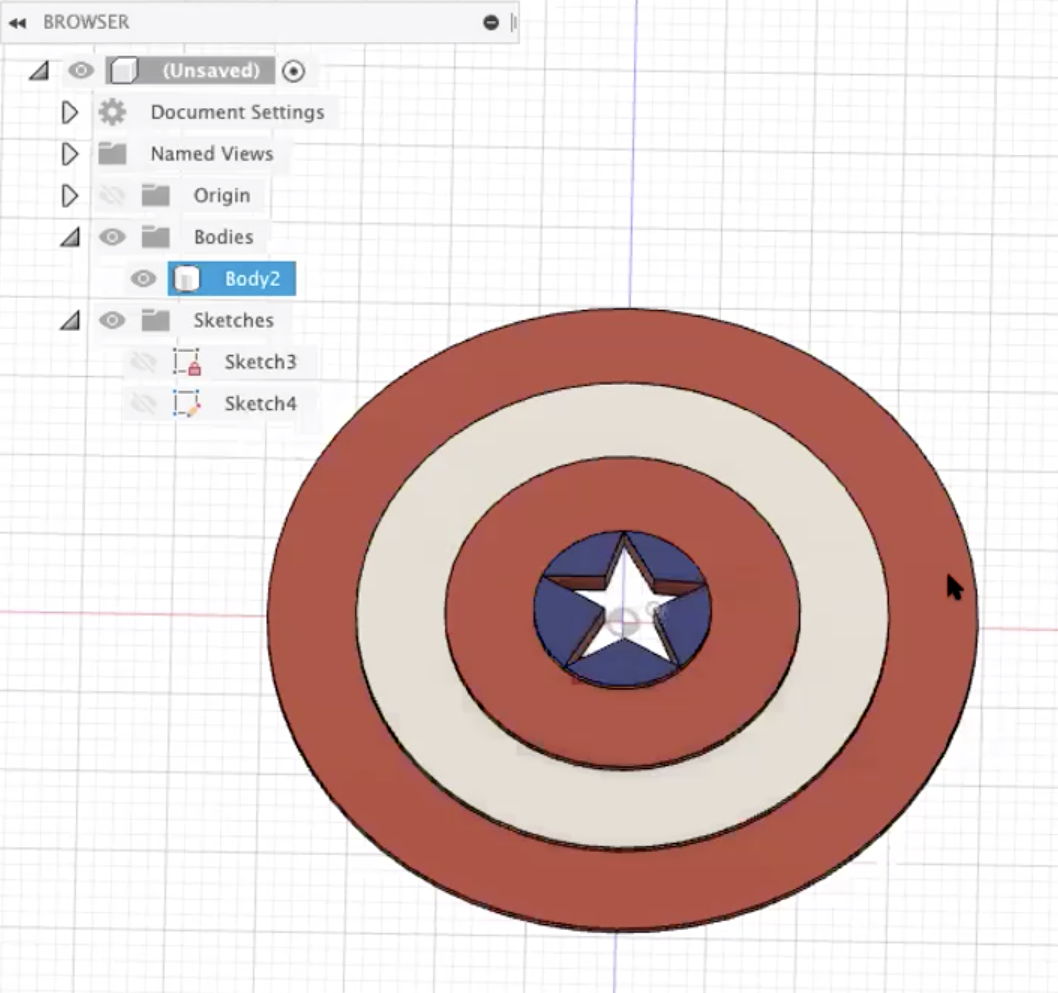Click the white star at shield center

click(625, 590)
